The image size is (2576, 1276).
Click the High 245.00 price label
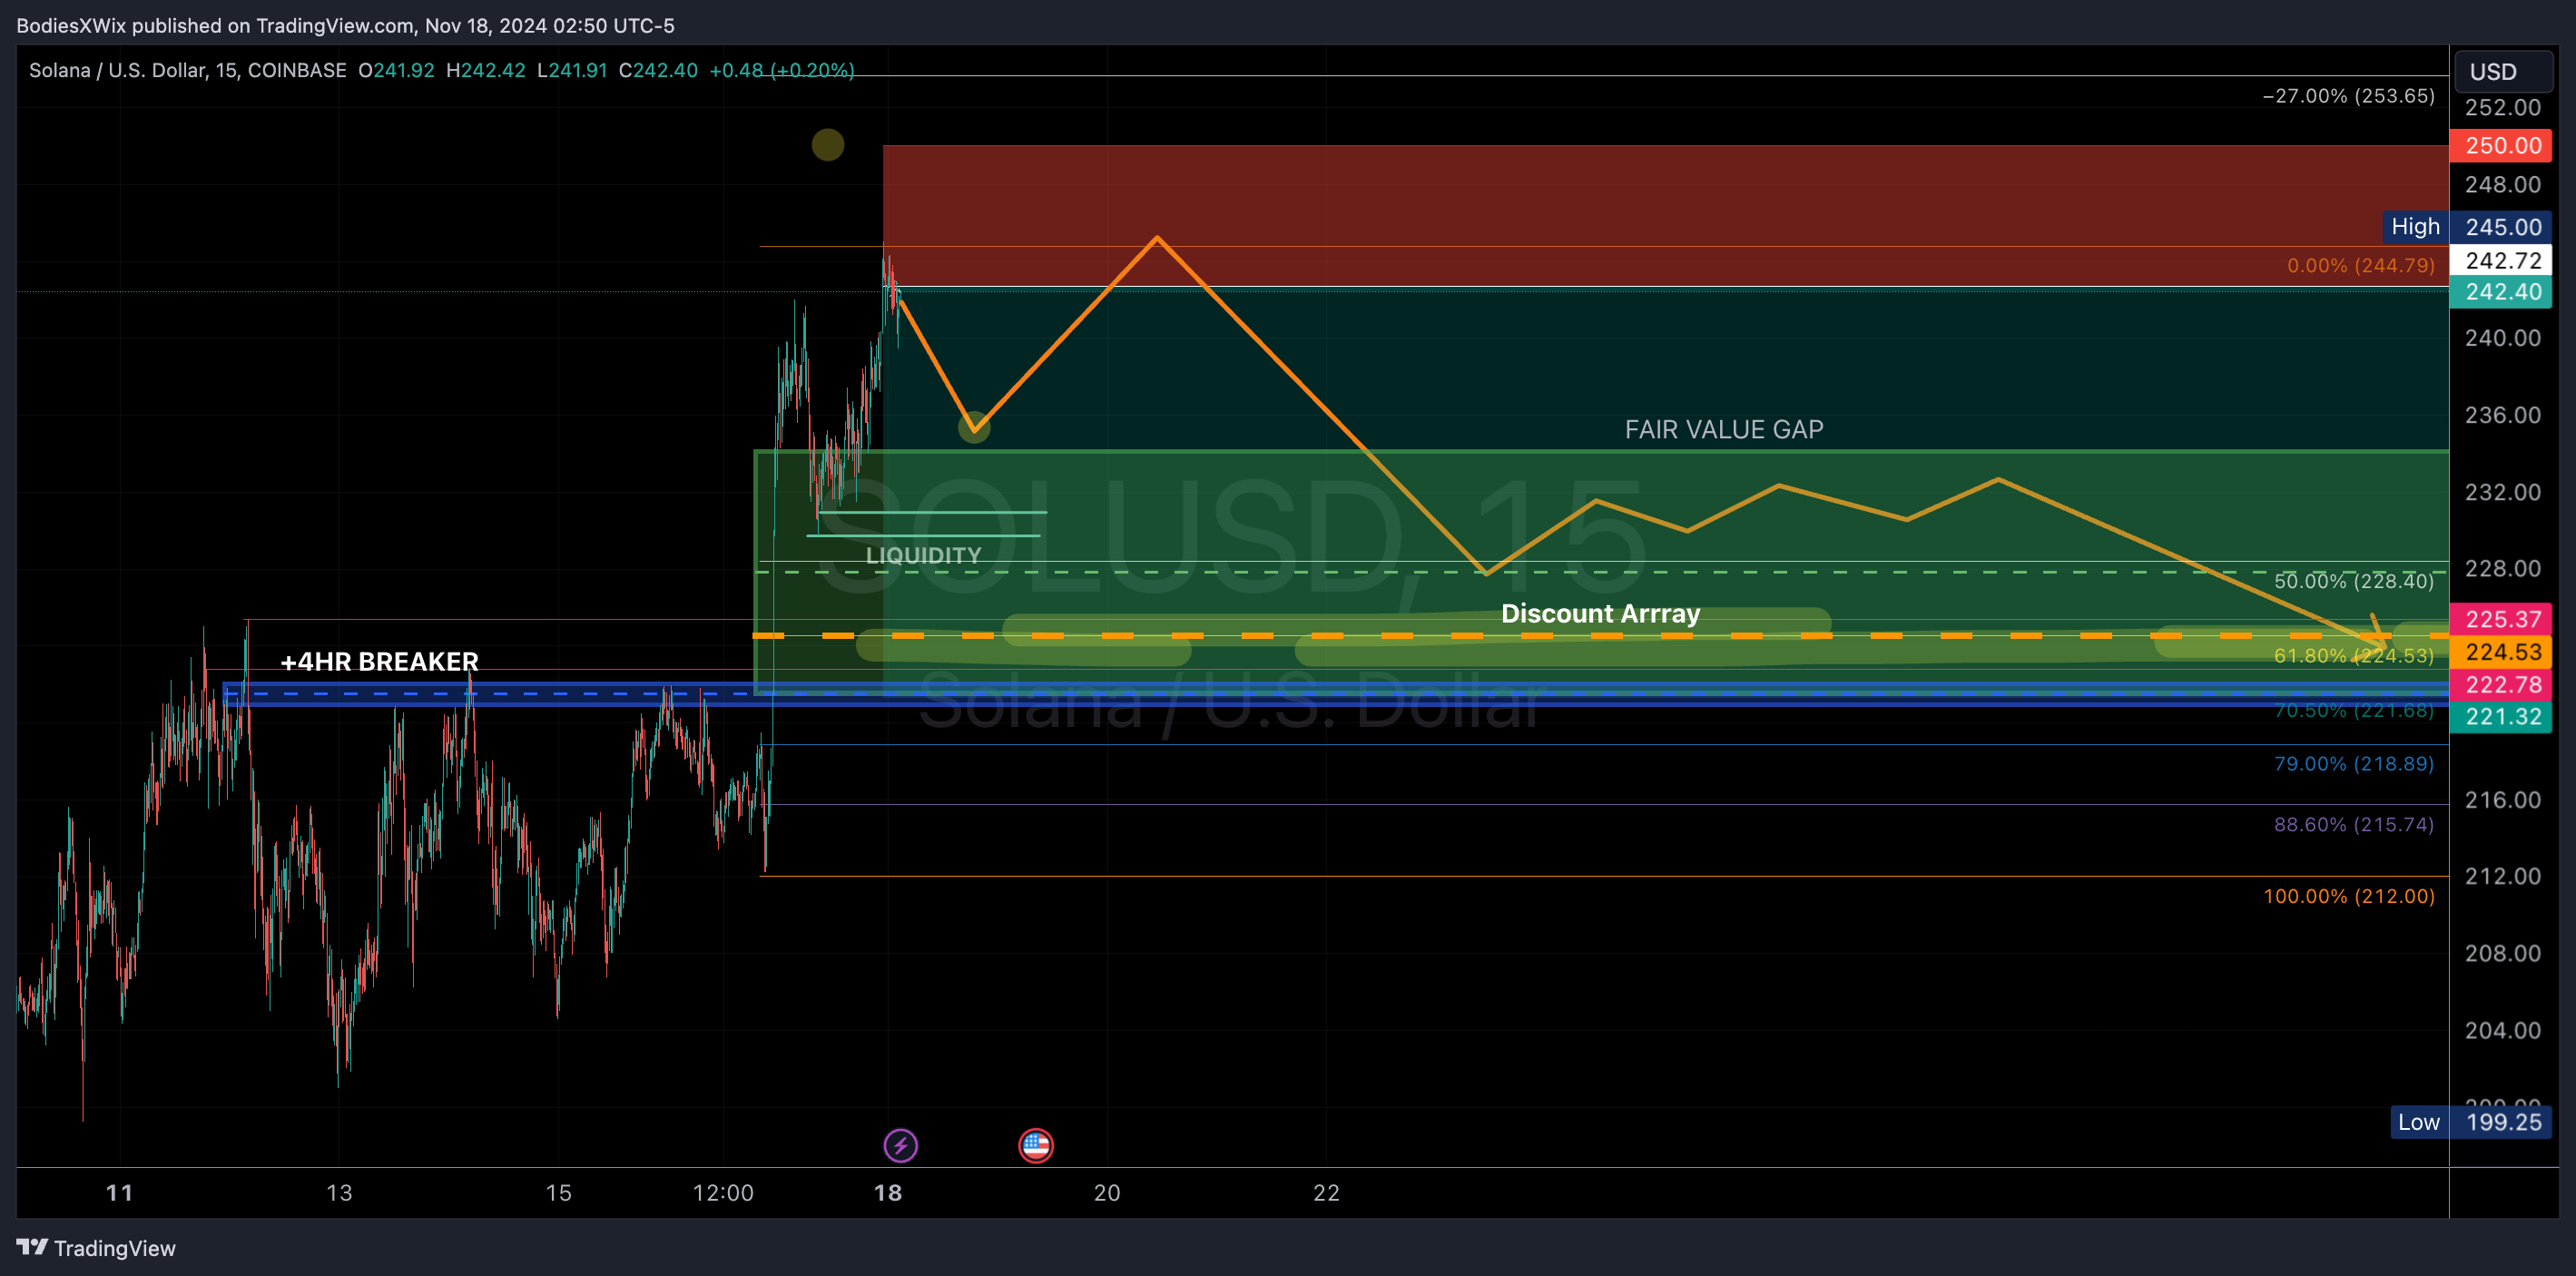[2467, 227]
